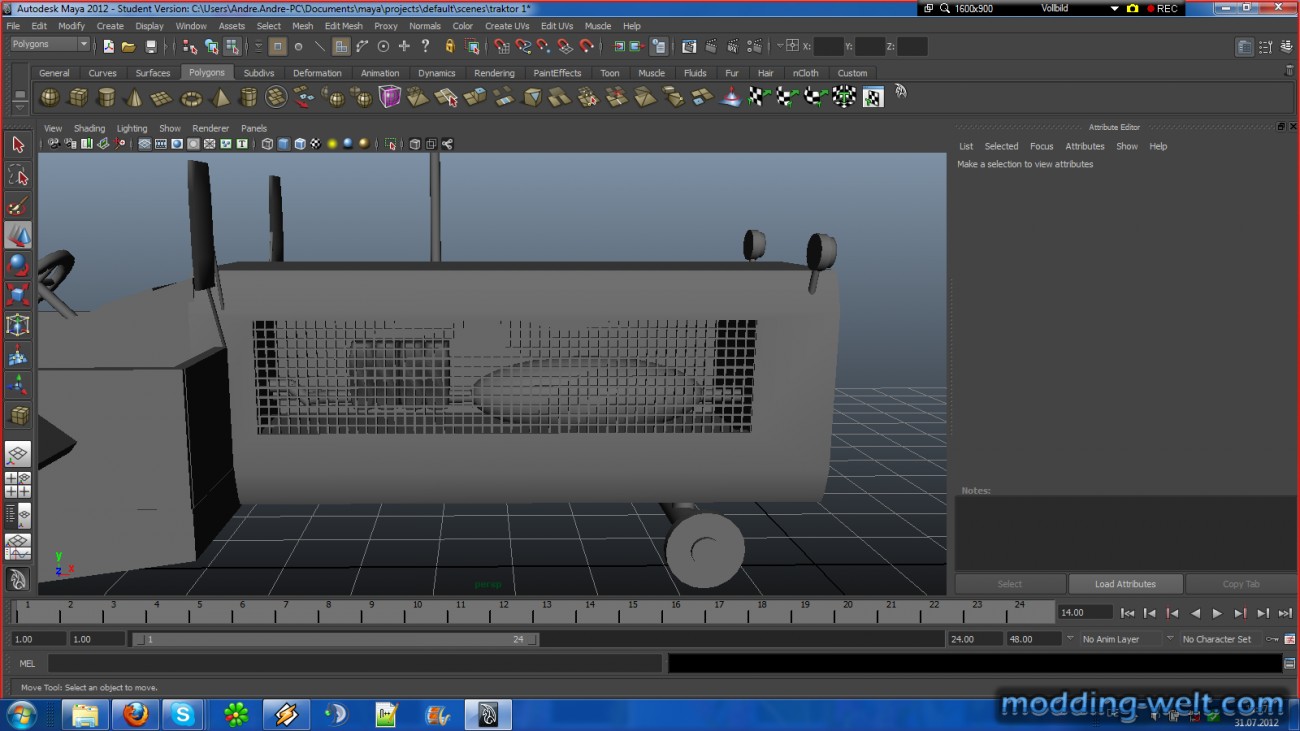Screen dimensions: 1300x731
Task: Click the time range slider bar
Action: (x=336, y=639)
